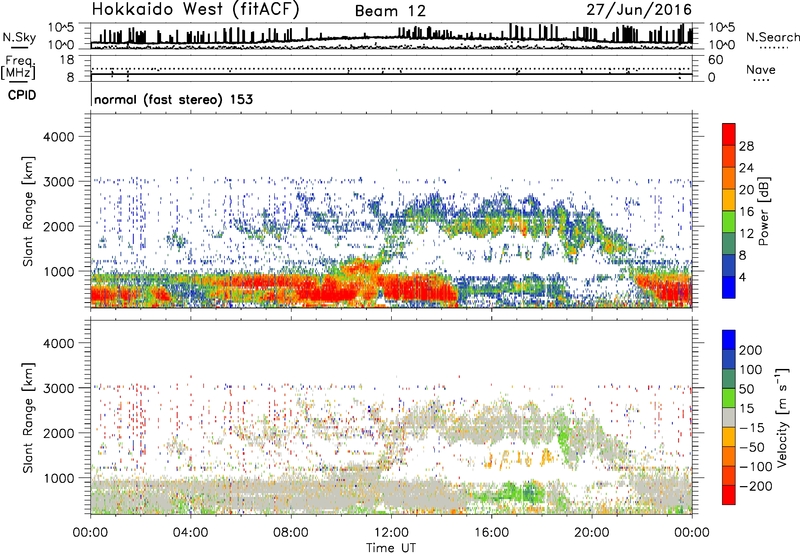Click the 'Time UT' axis title
This screenshot has height=554, width=800.
click(391, 548)
